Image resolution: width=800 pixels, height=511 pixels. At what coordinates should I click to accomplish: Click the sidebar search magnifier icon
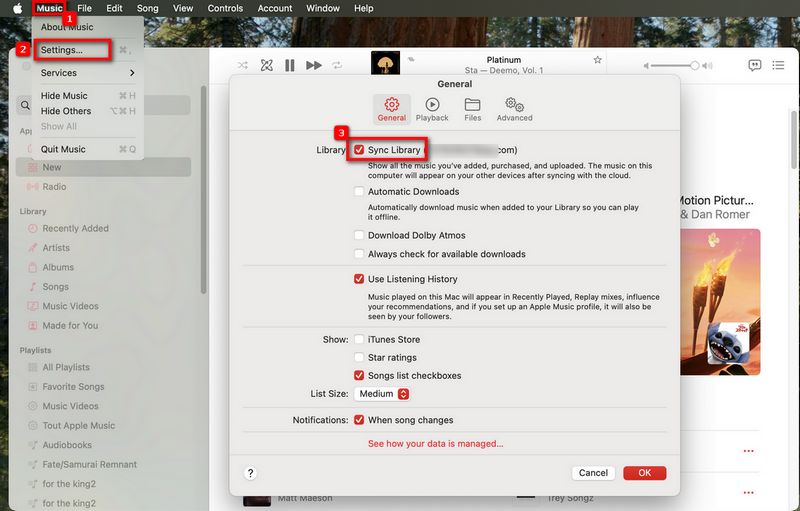pyautogui.click(x=25, y=105)
